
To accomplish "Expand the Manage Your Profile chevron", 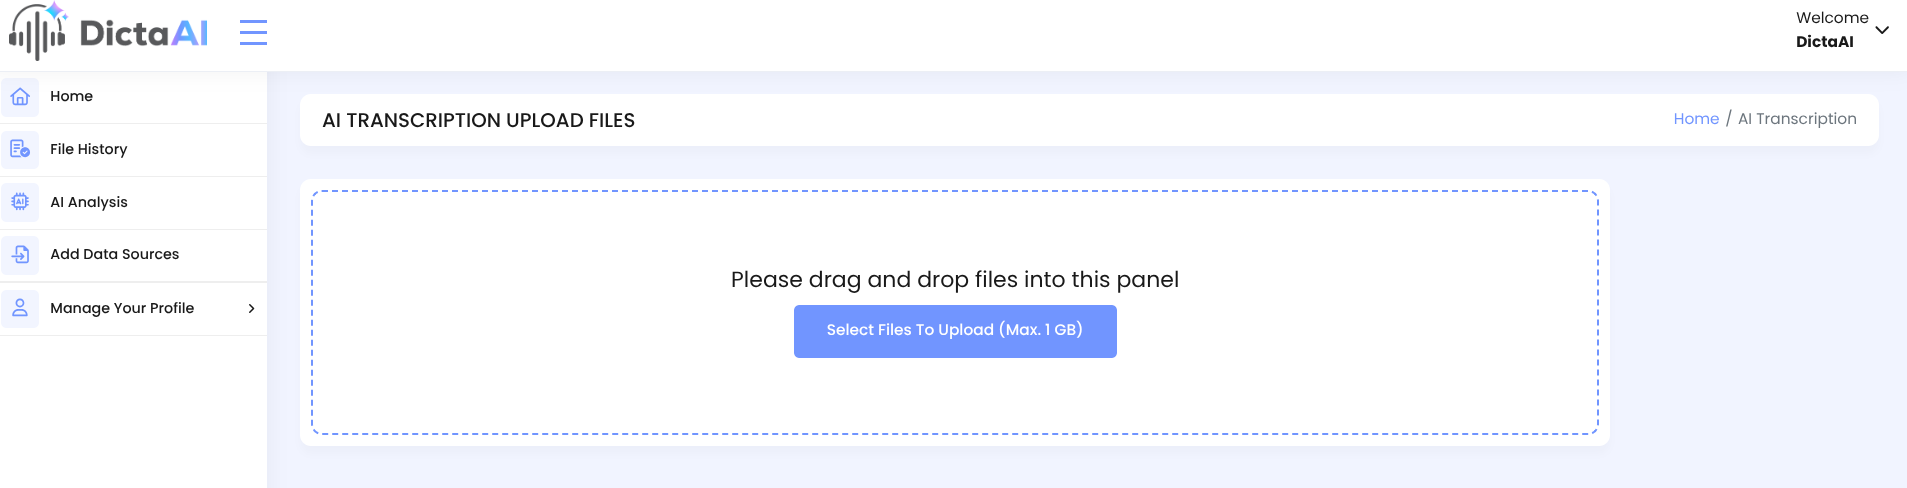I will [251, 308].
